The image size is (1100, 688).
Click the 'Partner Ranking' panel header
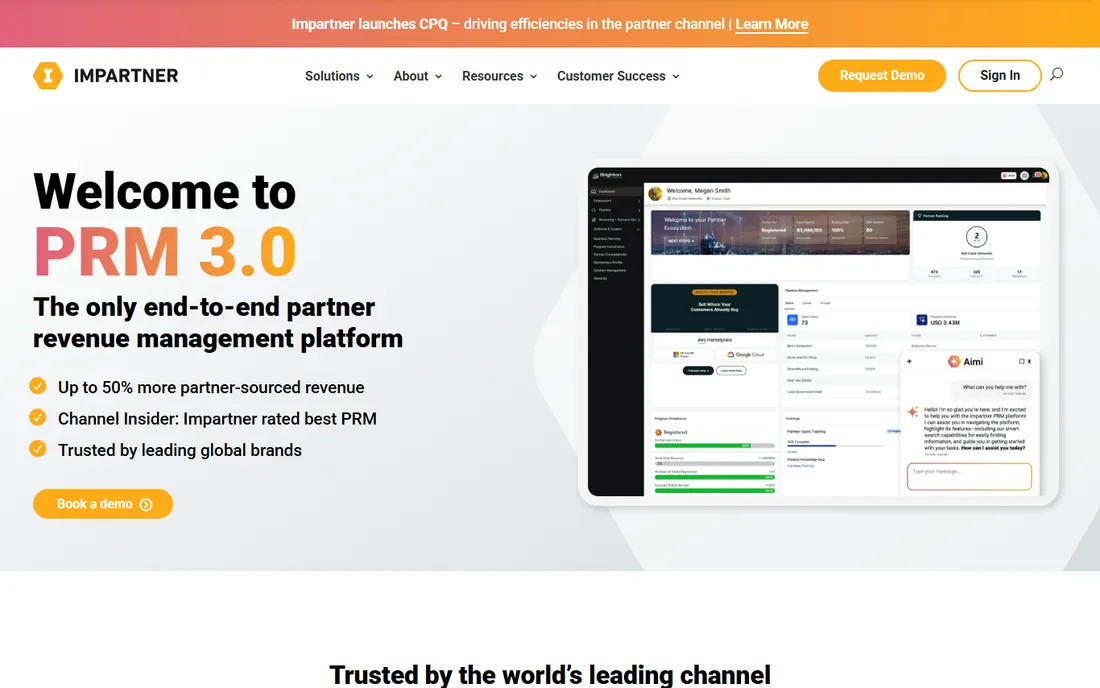(976, 215)
